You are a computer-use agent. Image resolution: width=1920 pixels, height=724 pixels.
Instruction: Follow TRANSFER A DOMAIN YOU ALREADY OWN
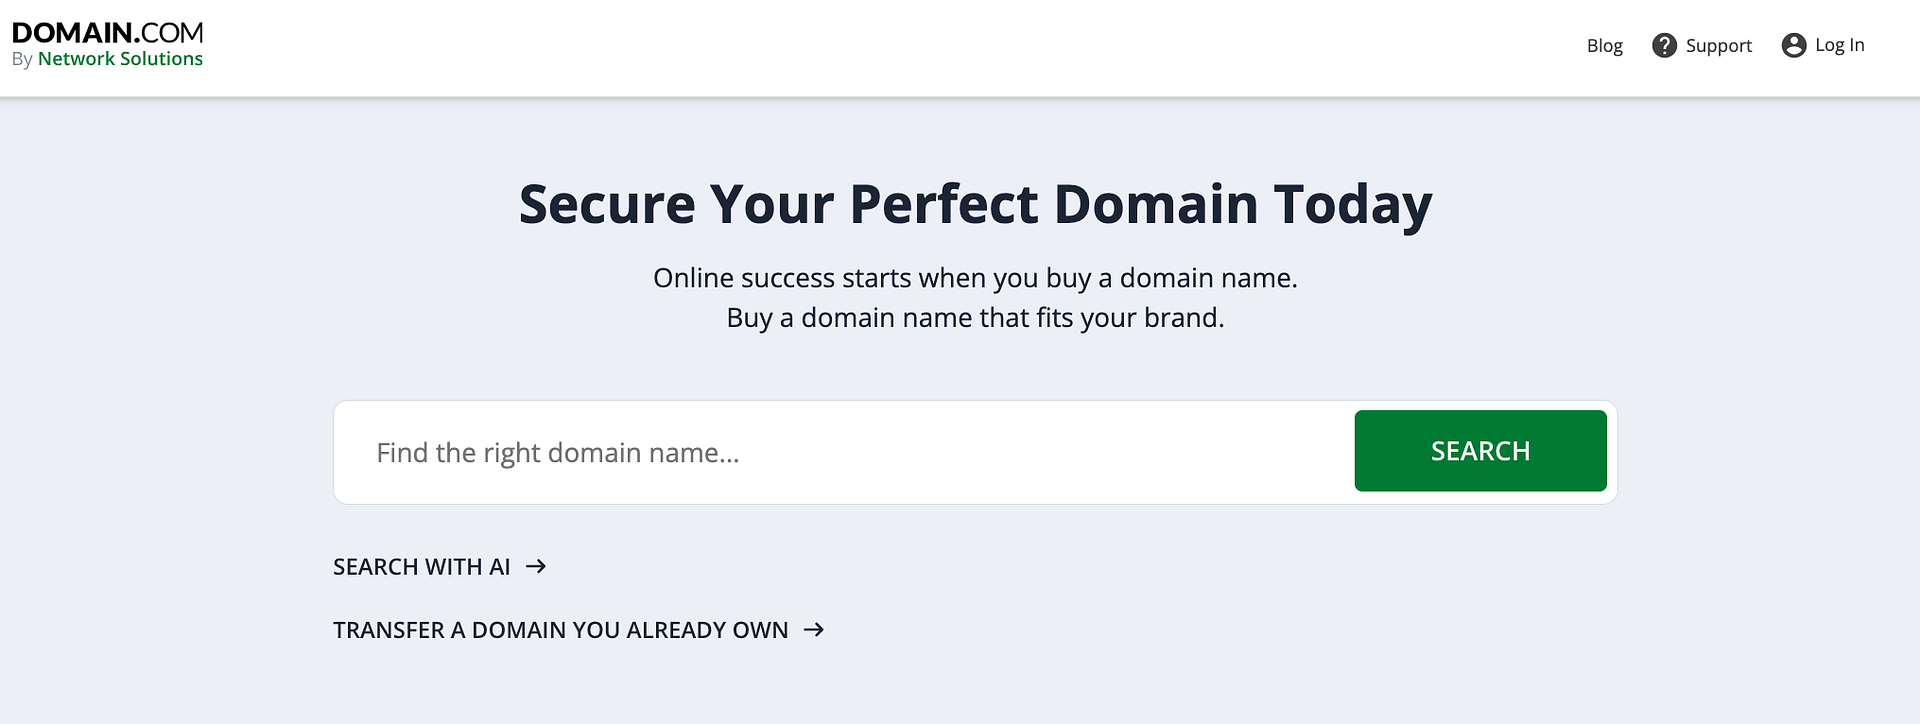(x=560, y=630)
